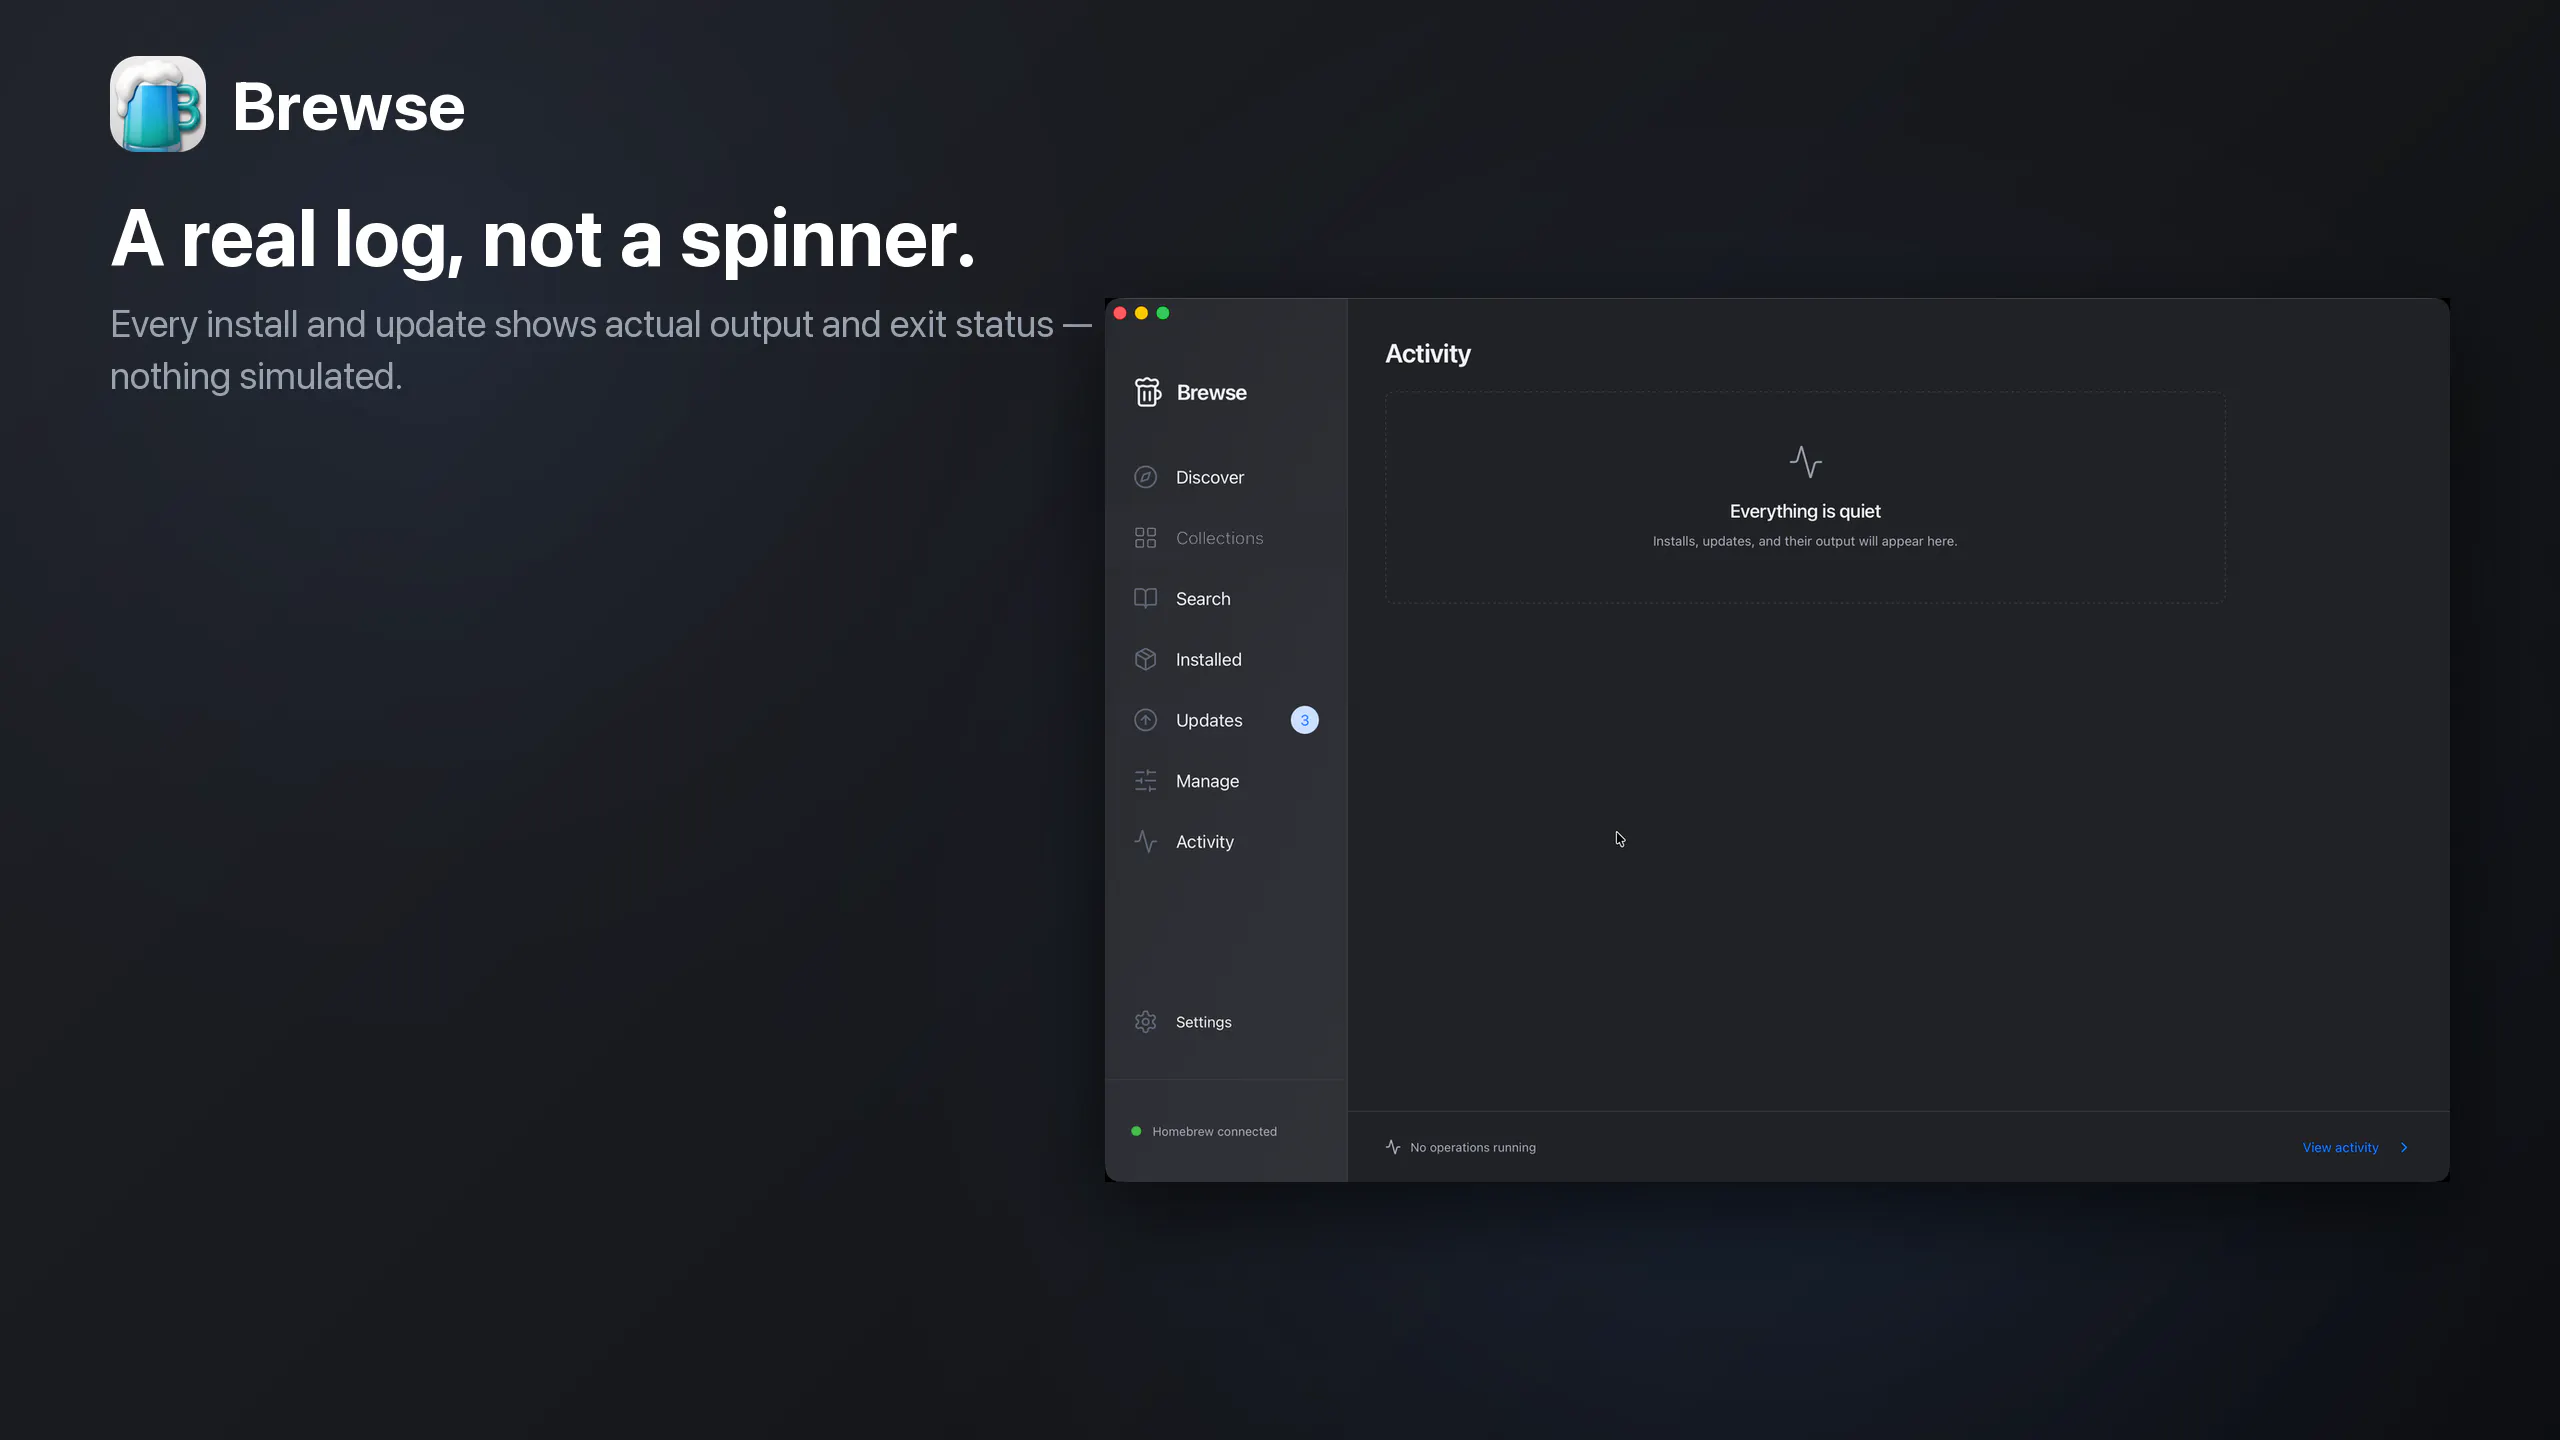The width and height of the screenshot is (2560, 1440).
Task: Click the Collections grid icon
Action: (1146, 538)
